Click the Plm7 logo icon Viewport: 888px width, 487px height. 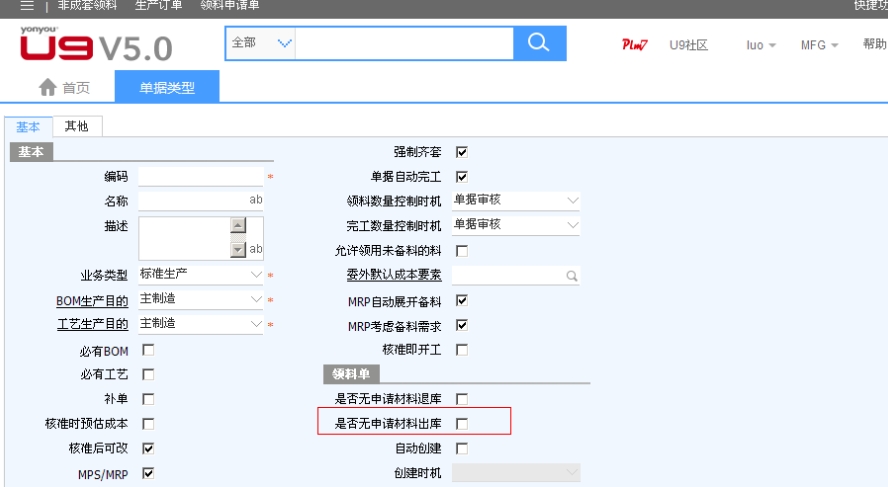(x=634, y=45)
